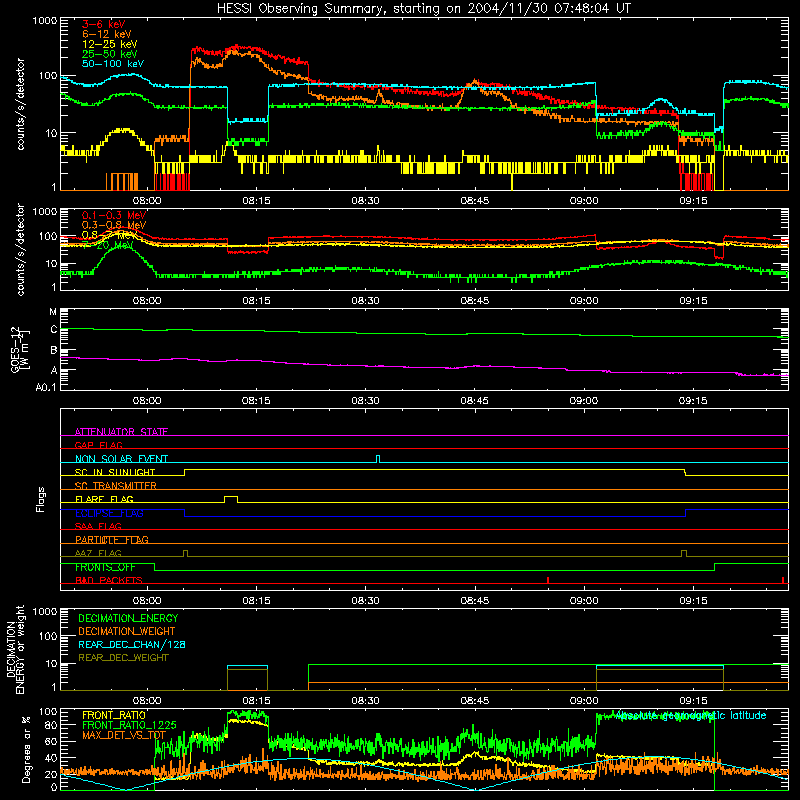Click the Absolute geomagnetic latitude label
The height and width of the screenshot is (800, 800).
click(x=691, y=715)
